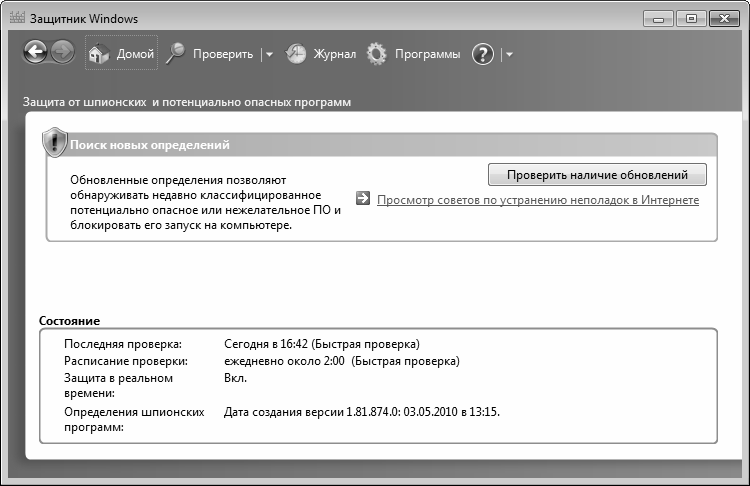Click the definitions version 1.81.874.0 text
The image size is (750, 486).
(362, 412)
